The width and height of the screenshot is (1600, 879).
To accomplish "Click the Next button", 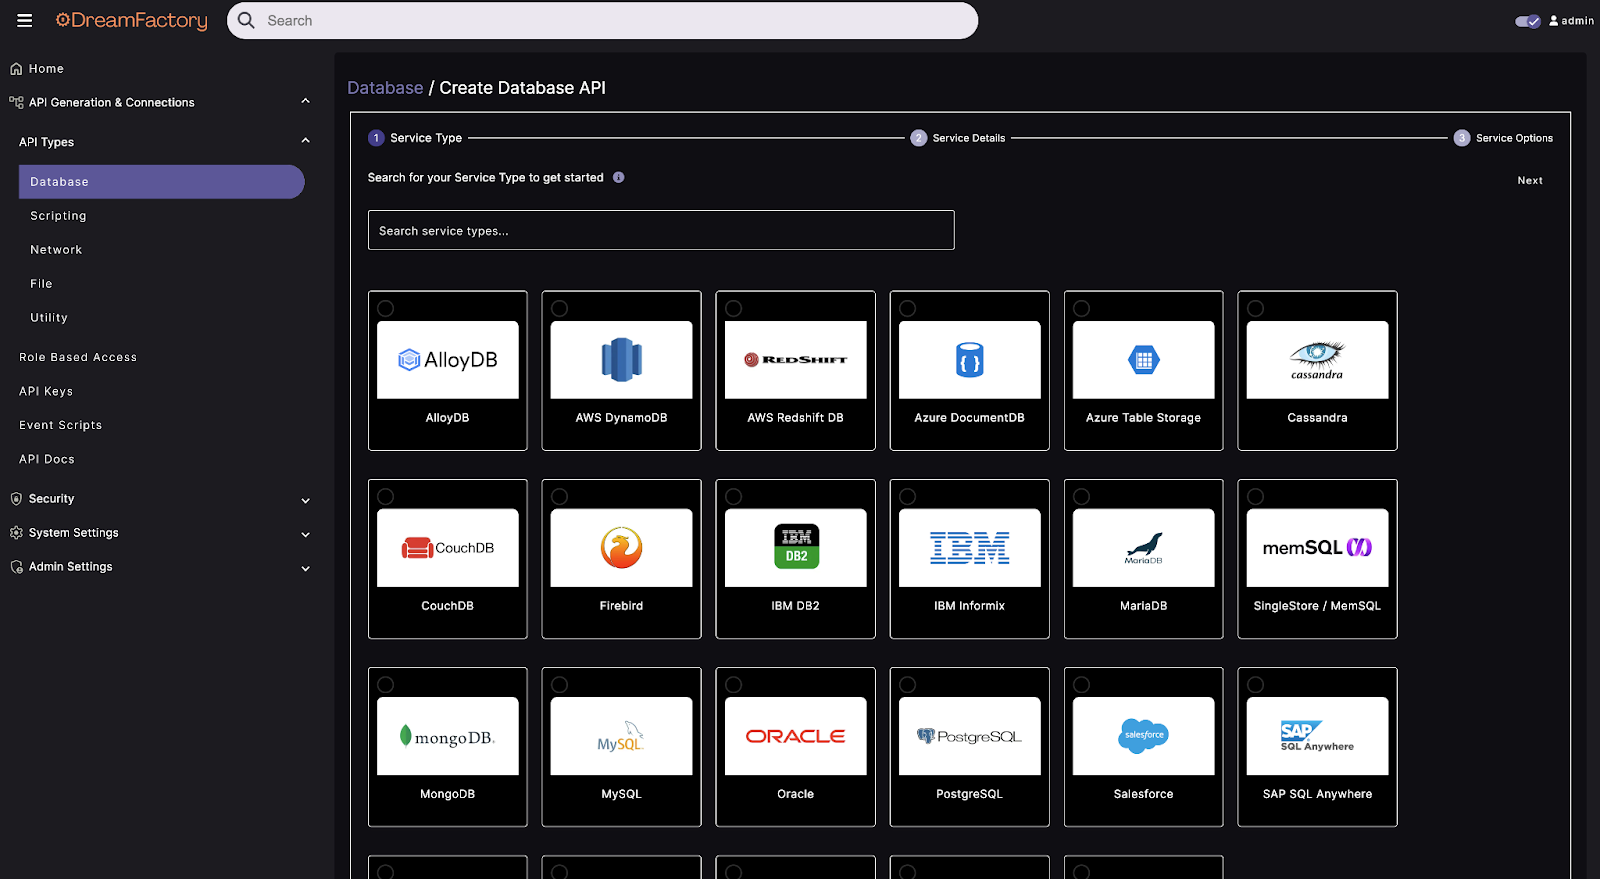I will click(1530, 181).
